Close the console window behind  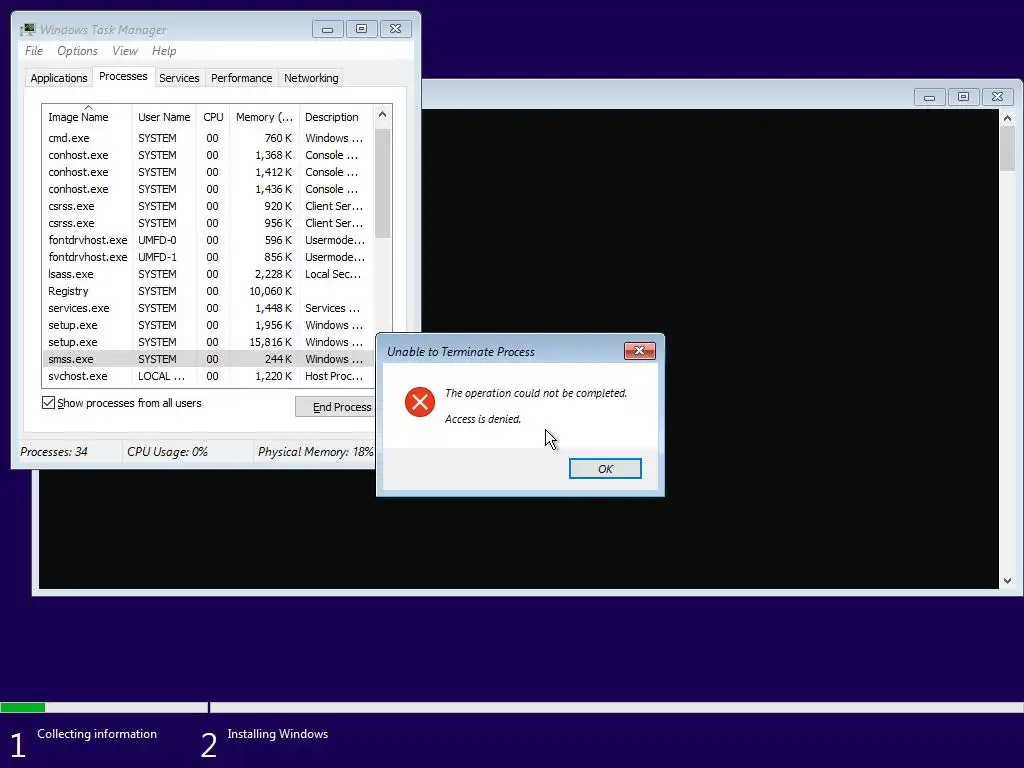[997, 97]
